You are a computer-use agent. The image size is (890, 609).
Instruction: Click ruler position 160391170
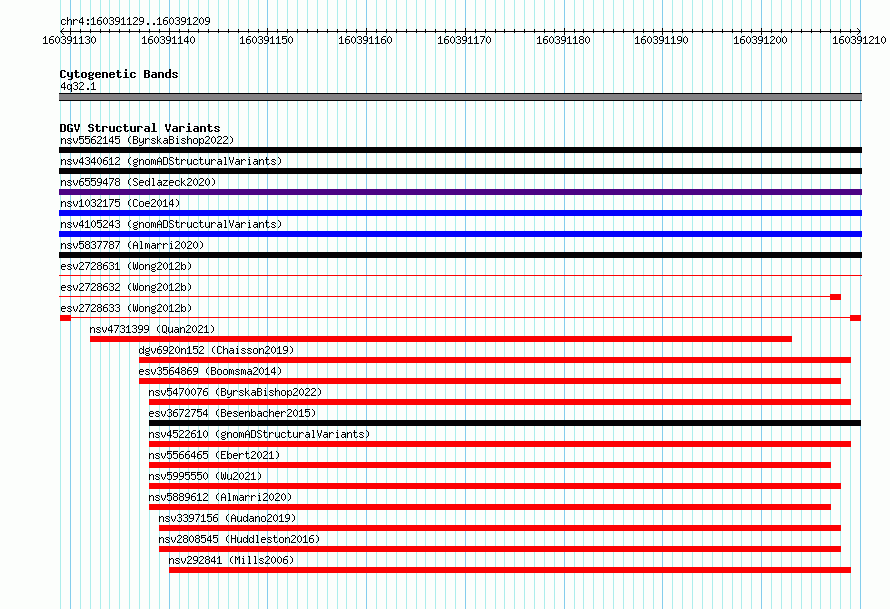464,40
